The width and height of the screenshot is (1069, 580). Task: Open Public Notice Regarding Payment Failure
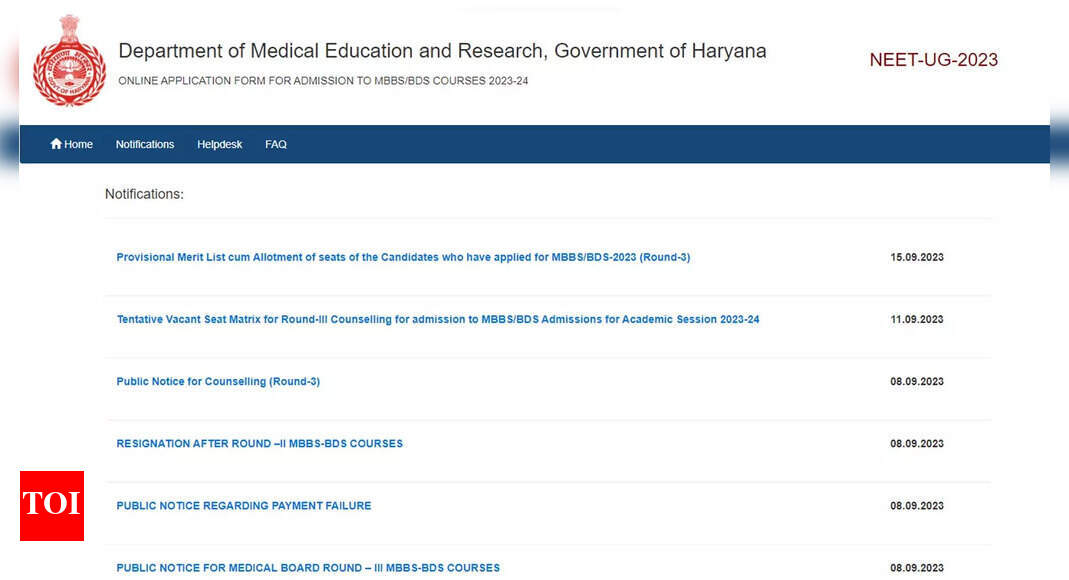click(x=244, y=506)
